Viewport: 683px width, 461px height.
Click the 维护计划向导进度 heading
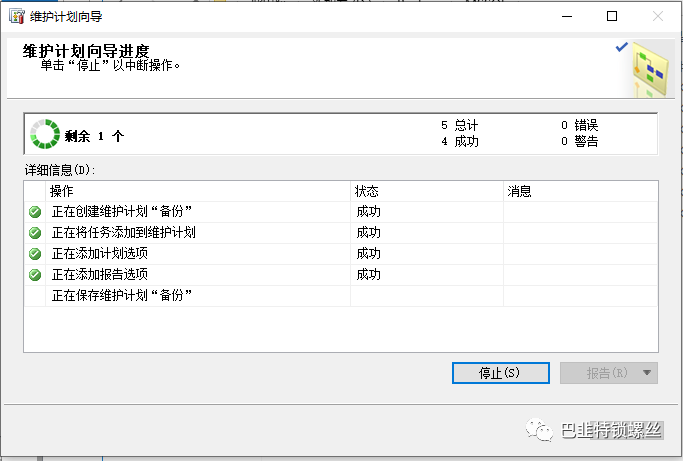click(x=86, y=51)
